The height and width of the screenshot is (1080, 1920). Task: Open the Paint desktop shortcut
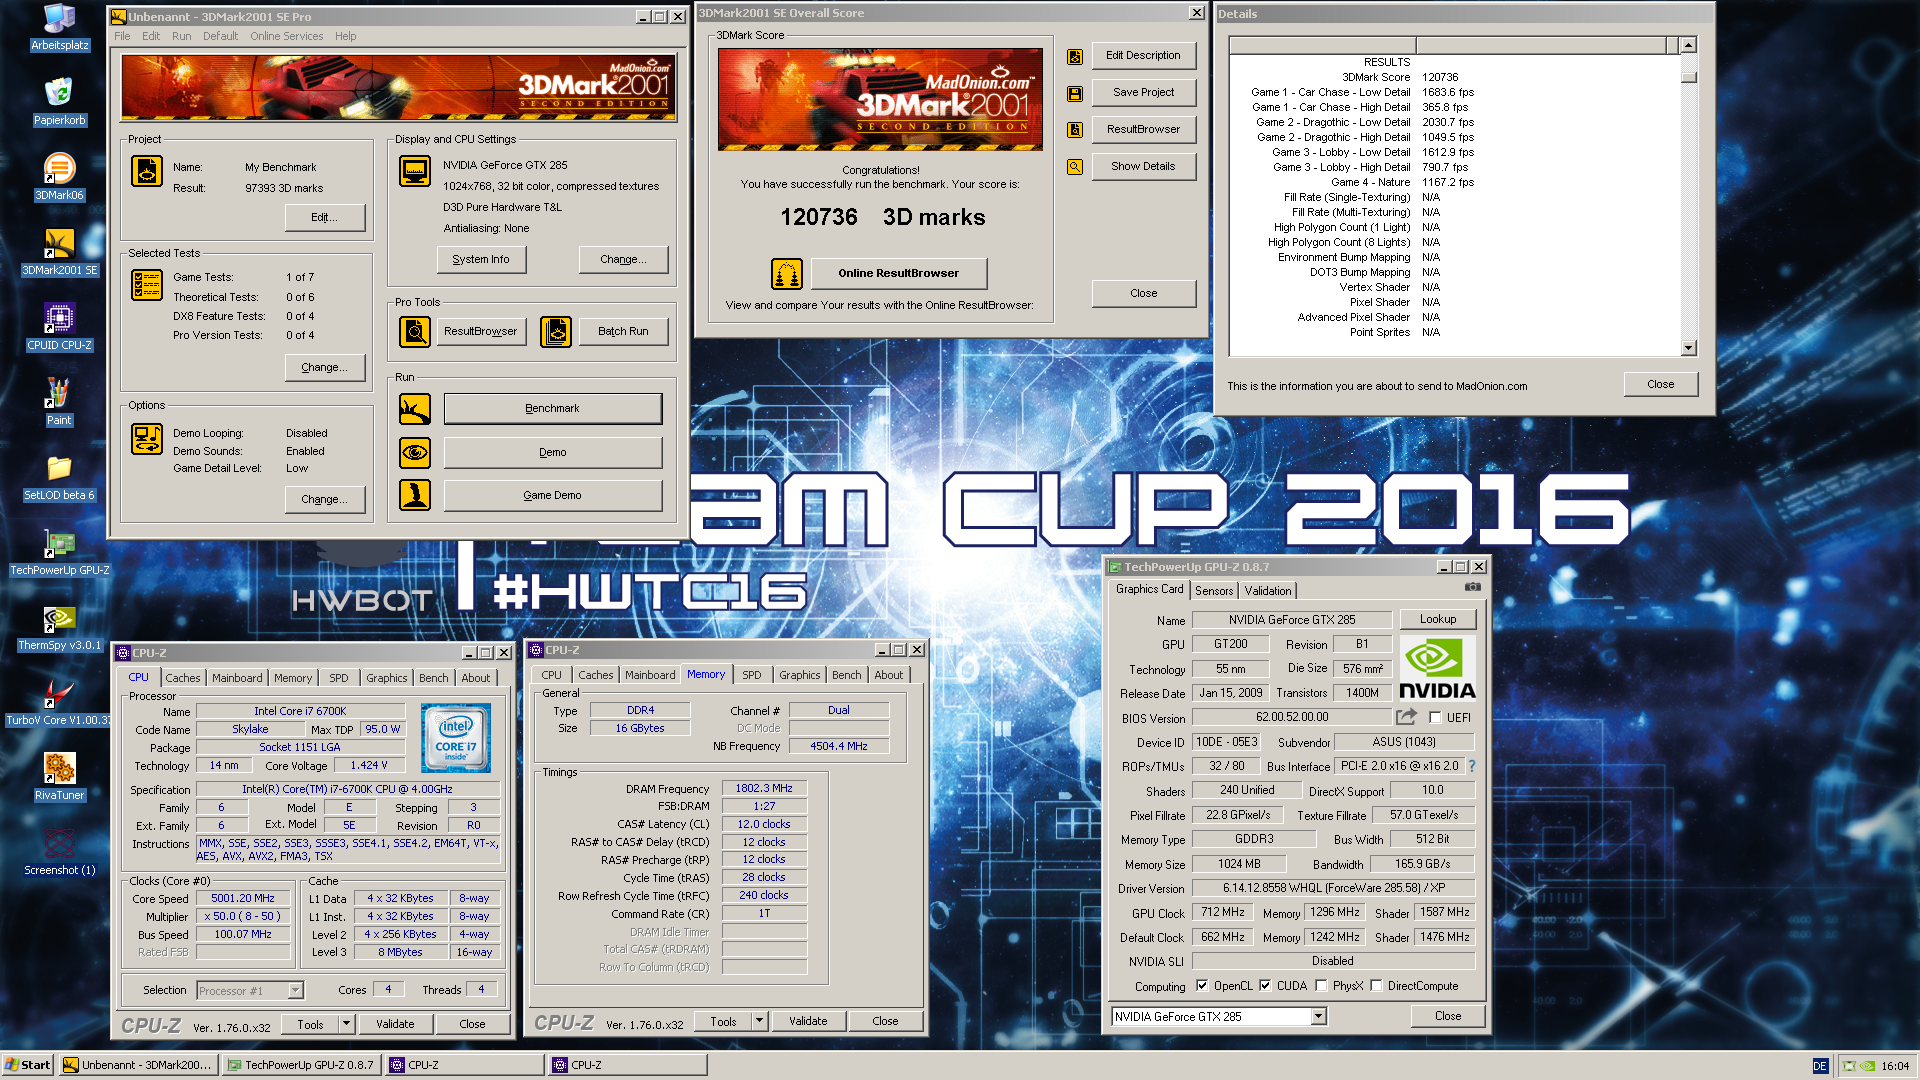click(59, 401)
